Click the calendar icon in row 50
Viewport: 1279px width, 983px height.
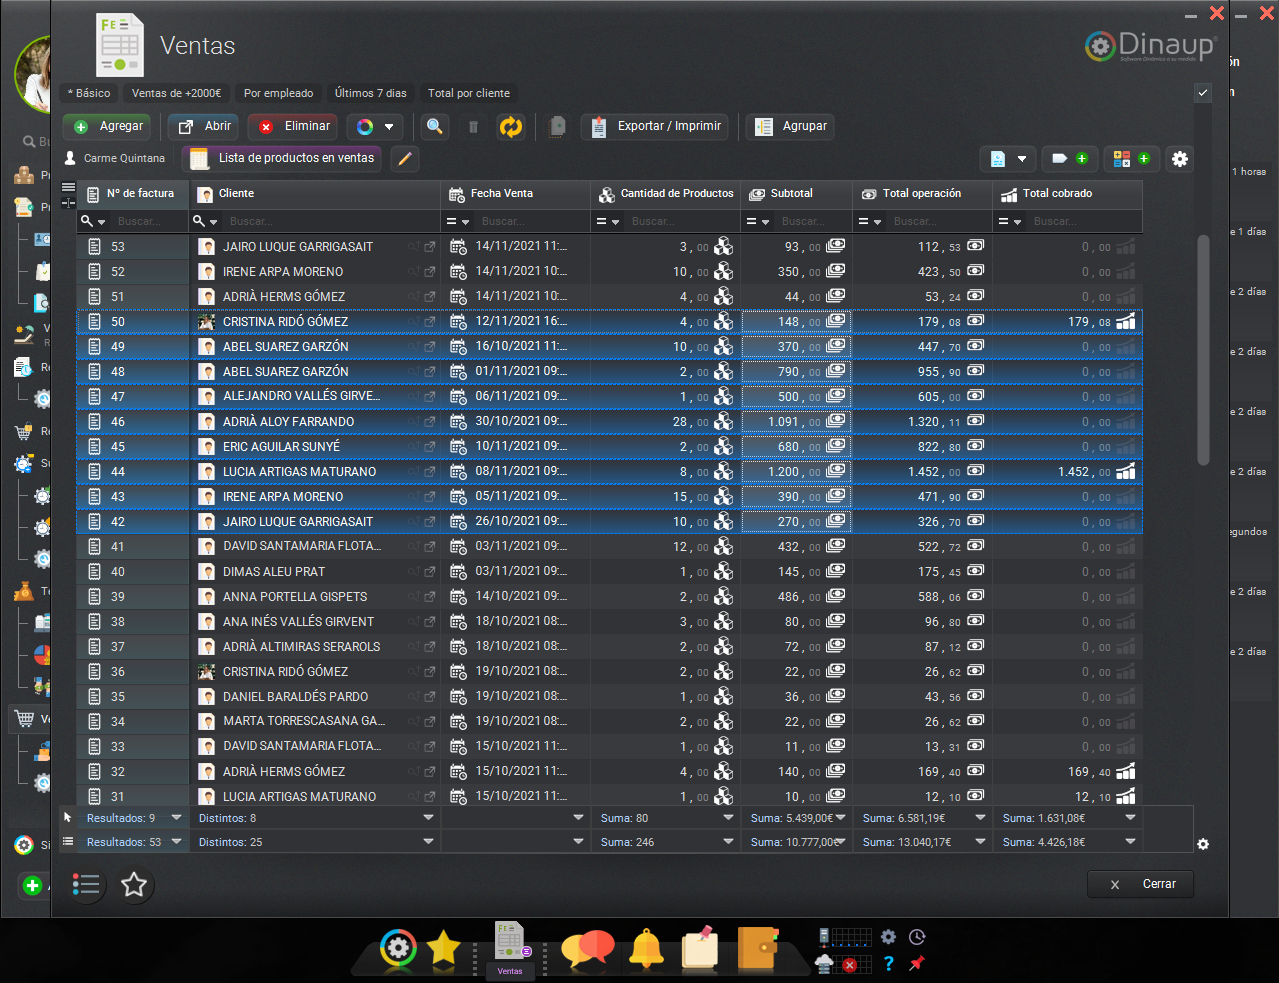click(x=458, y=322)
